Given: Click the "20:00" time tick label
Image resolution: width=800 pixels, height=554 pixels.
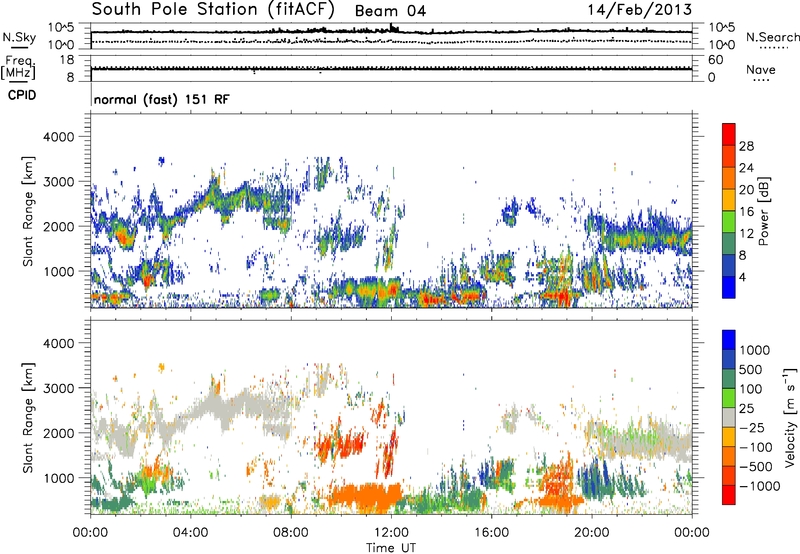Looking at the screenshot, I should (591, 533).
